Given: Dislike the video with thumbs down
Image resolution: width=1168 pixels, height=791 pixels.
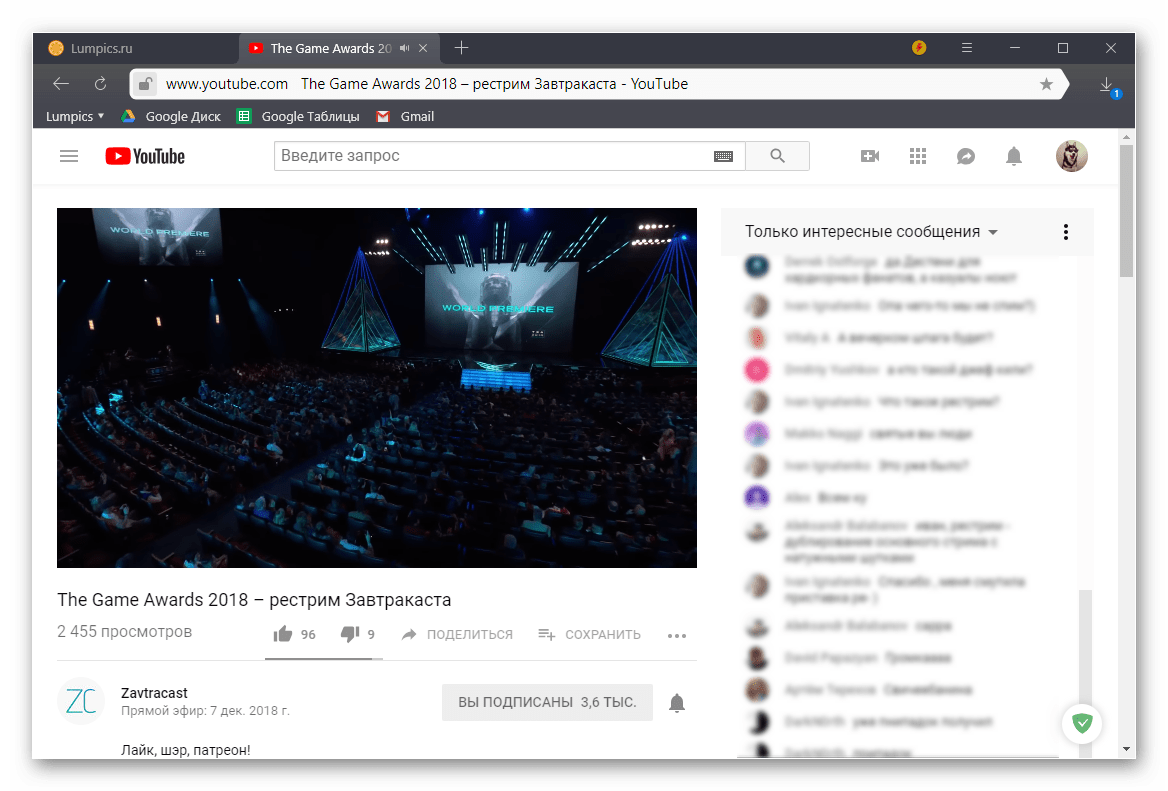Looking at the screenshot, I should point(358,634).
